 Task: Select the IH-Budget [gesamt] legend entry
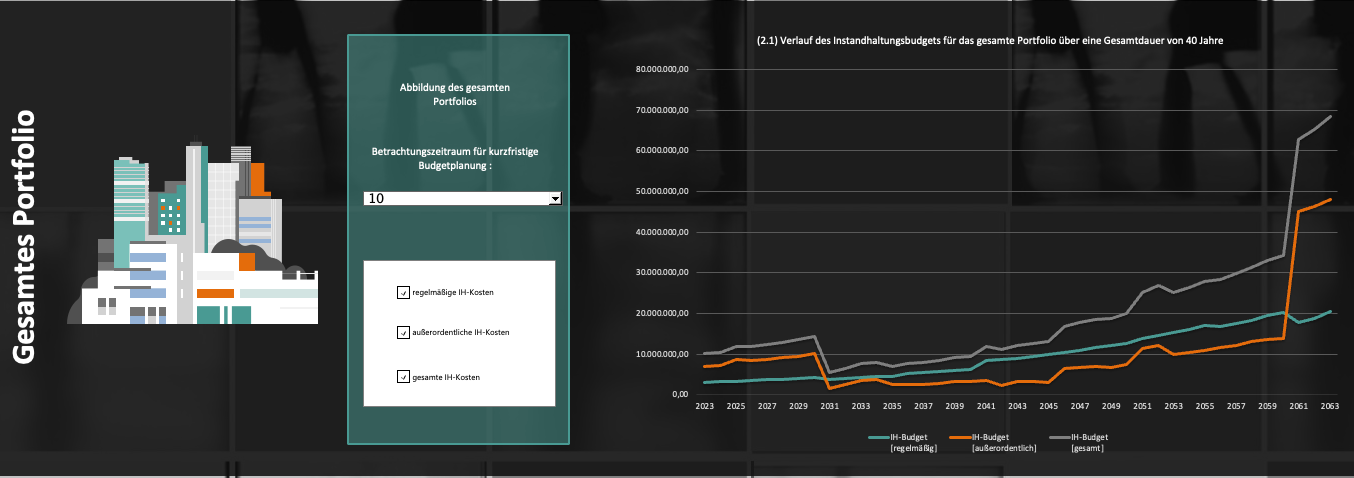coord(1077,443)
